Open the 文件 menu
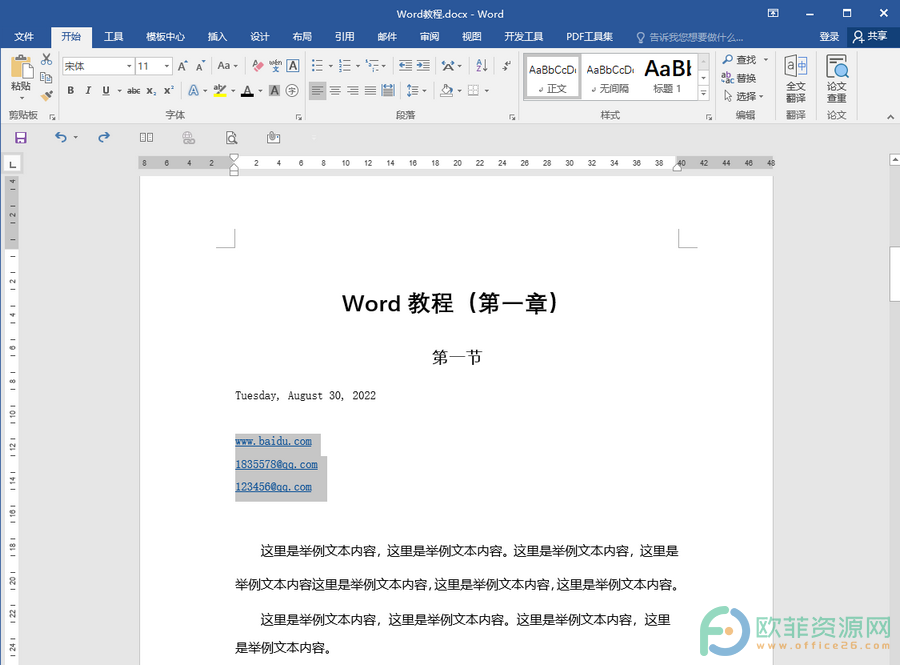900x665 pixels. click(24, 37)
